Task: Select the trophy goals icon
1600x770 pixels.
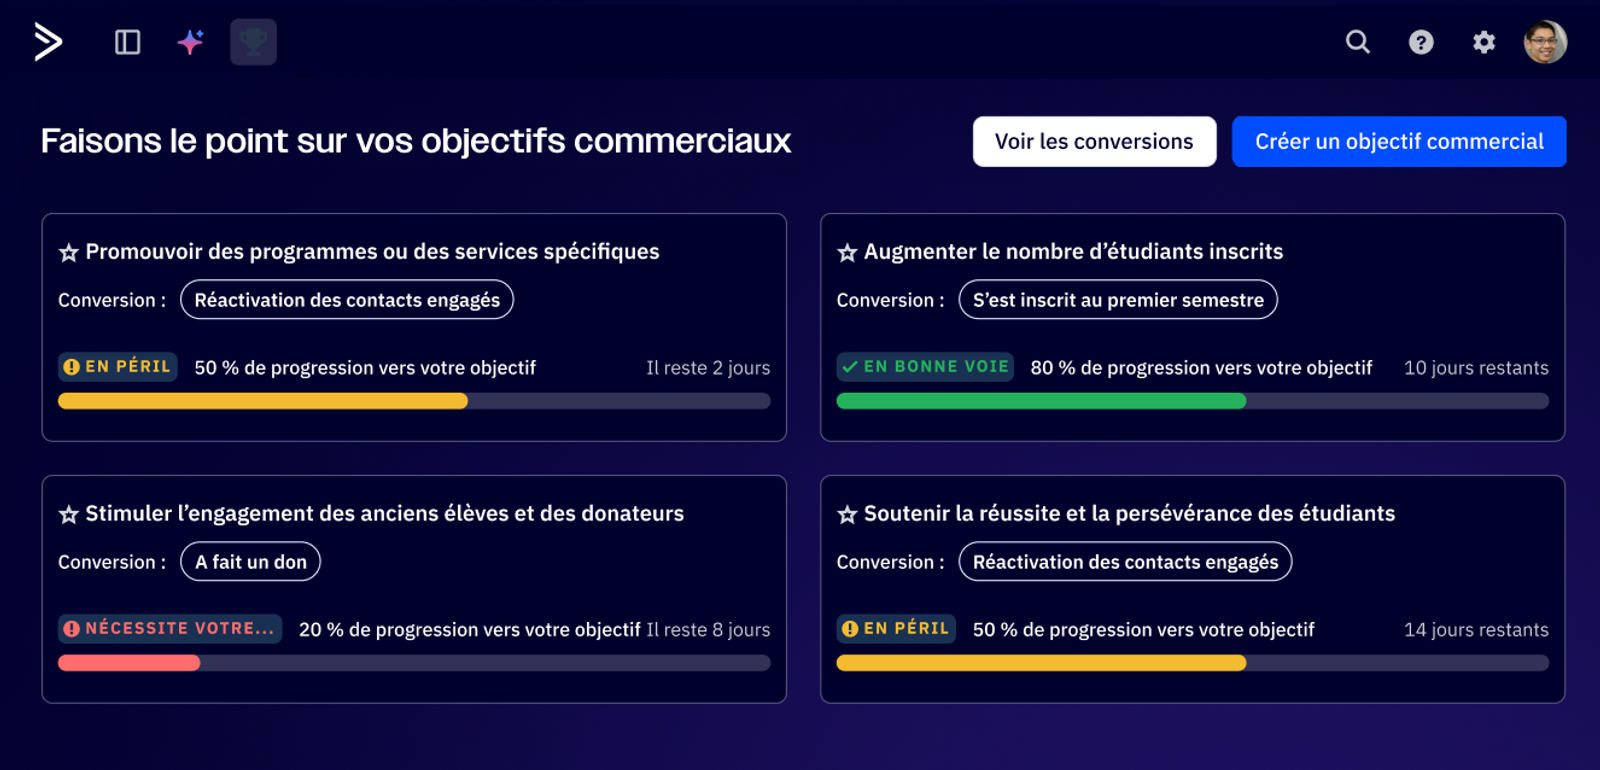Action: tap(253, 42)
